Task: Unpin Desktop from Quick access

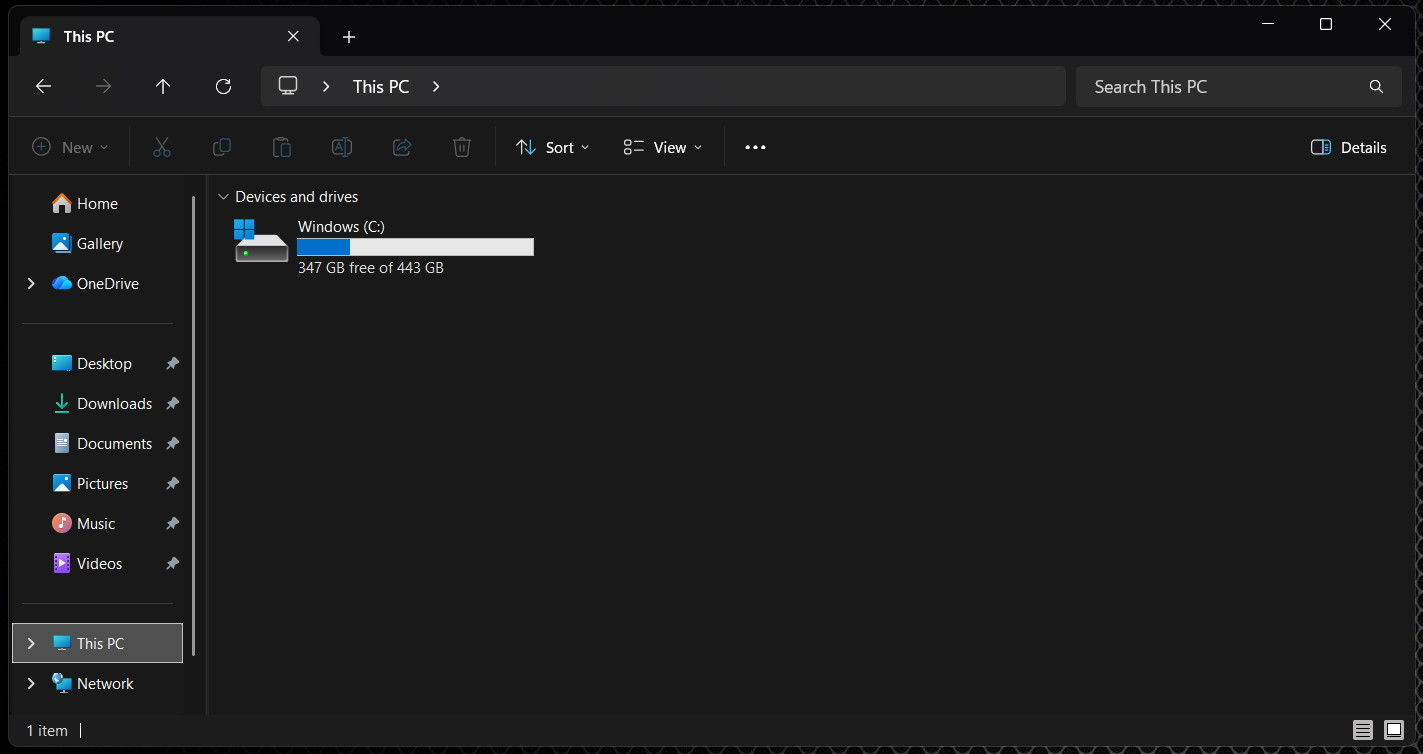Action: pyautogui.click(x=172, y=364)
